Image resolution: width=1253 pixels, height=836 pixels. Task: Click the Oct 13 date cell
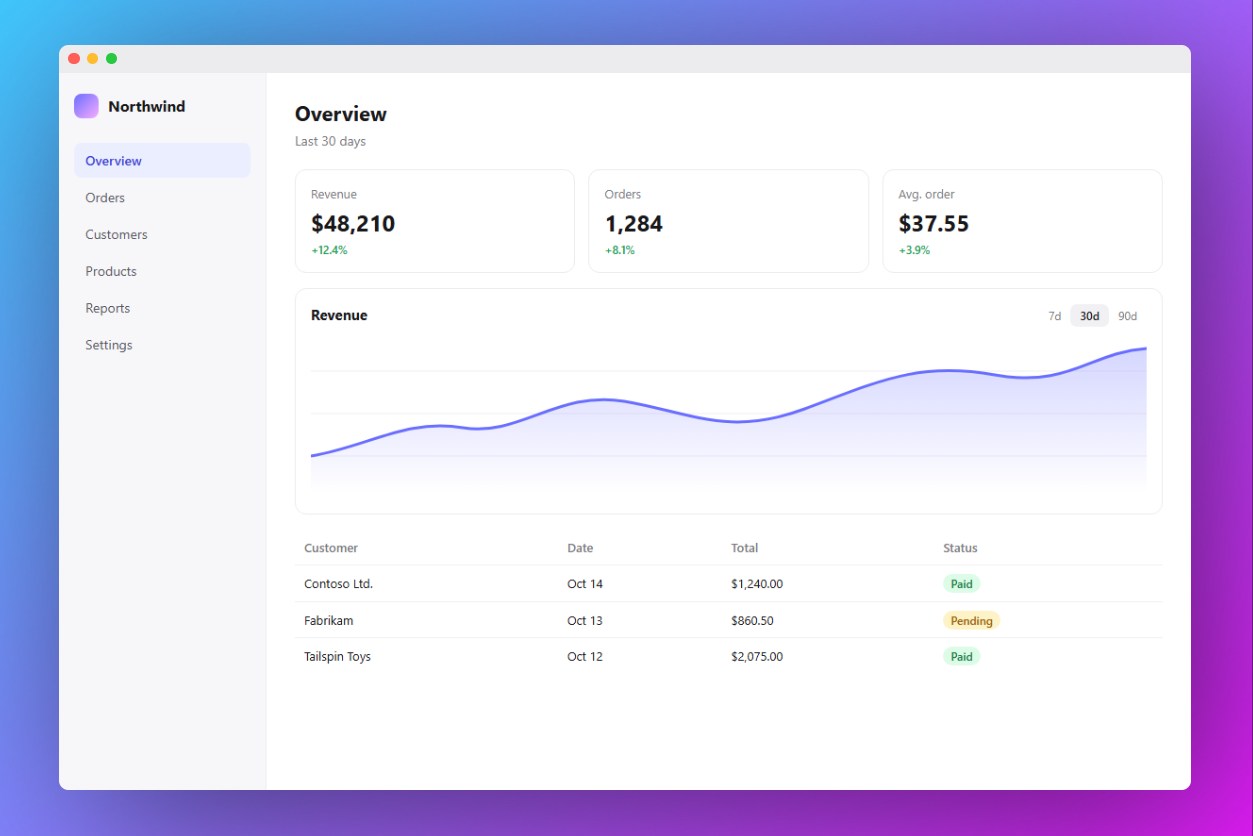[x=585, y=621]
